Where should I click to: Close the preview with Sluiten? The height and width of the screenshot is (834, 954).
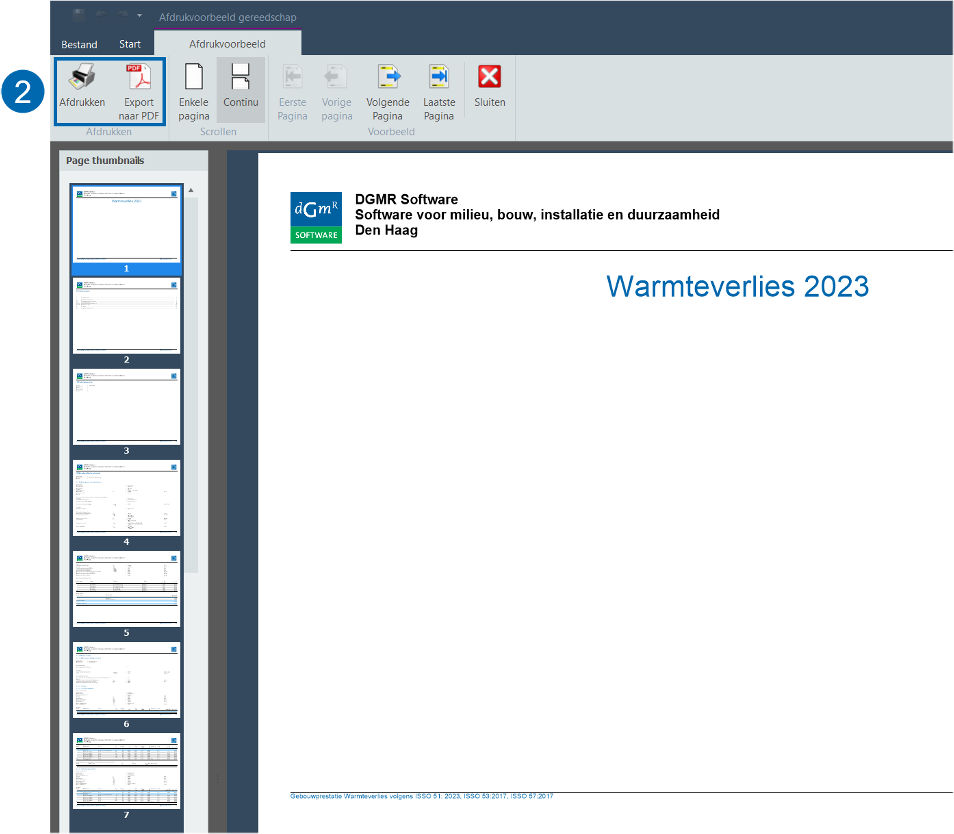(x=489, y=84)
